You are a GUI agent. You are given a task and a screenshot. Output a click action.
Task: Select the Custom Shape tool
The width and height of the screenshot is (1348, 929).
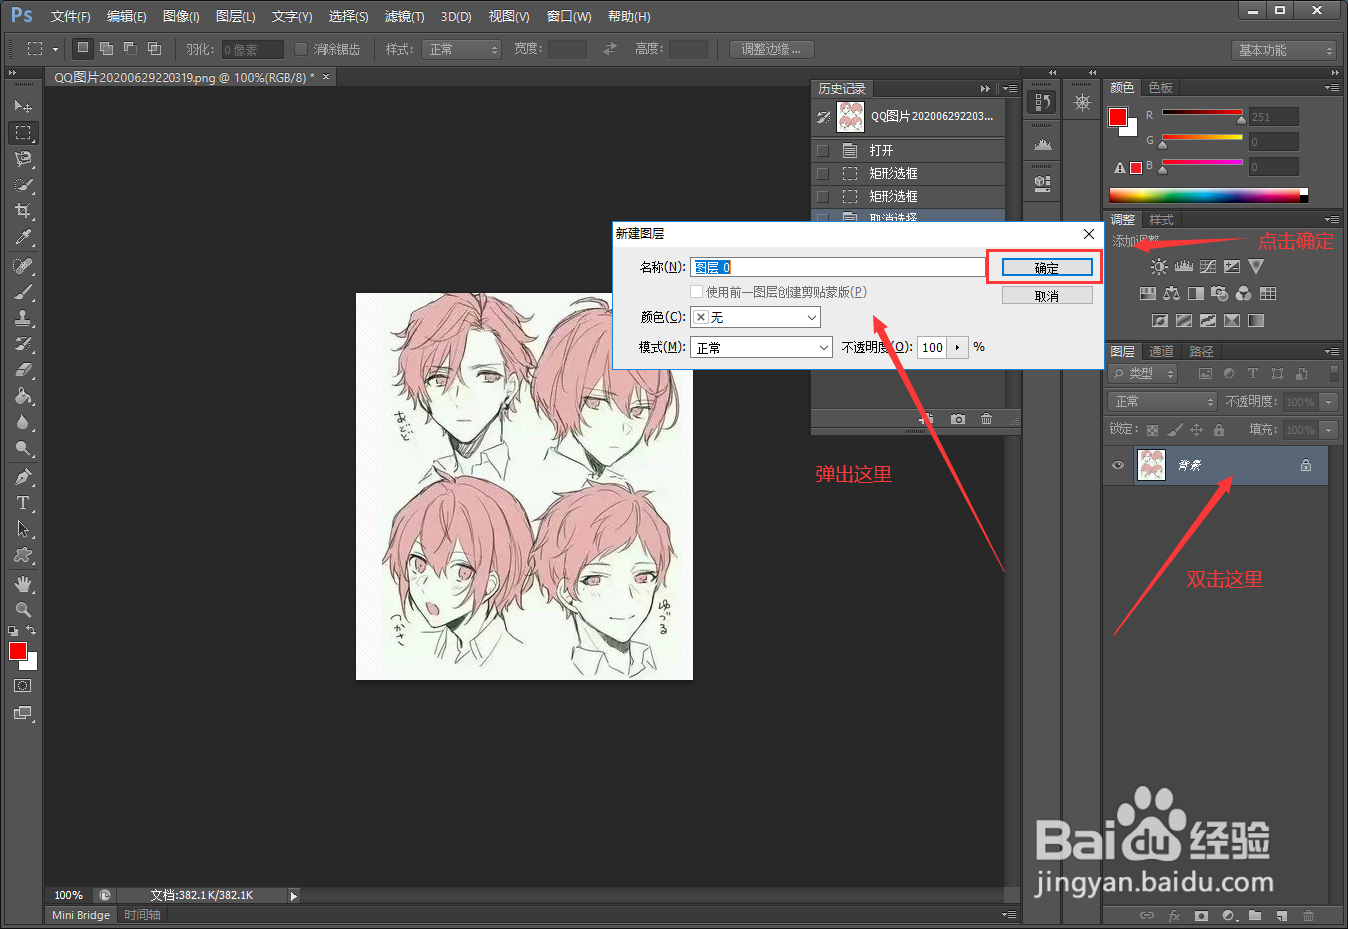23,555
